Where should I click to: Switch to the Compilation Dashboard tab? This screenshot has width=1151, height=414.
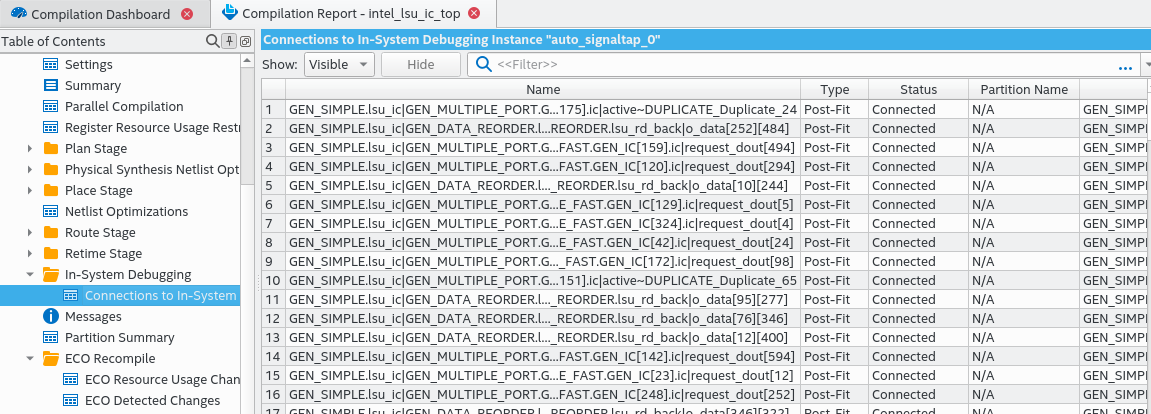100,14
